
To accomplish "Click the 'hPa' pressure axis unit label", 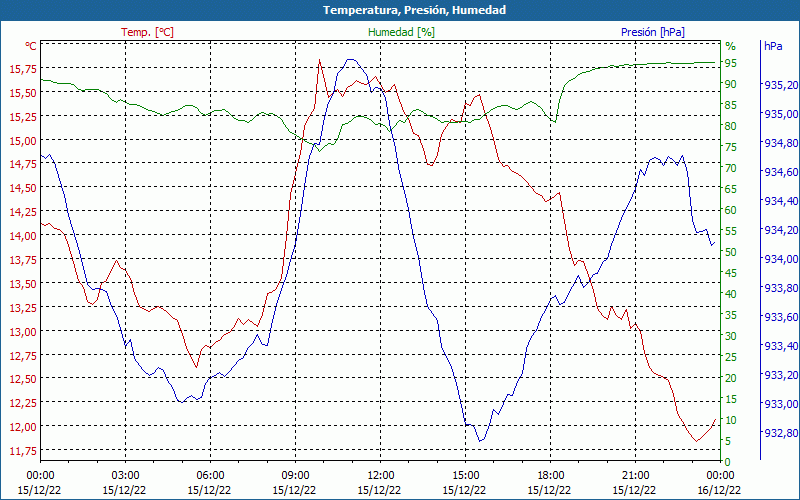I will [773, 46].
